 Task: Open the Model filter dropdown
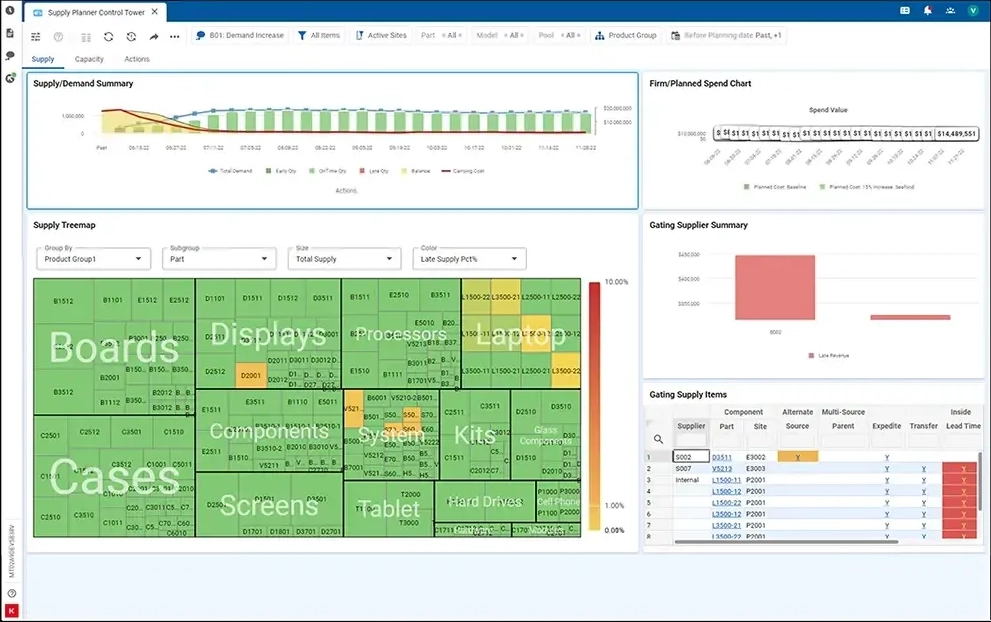tap(500, 35)
